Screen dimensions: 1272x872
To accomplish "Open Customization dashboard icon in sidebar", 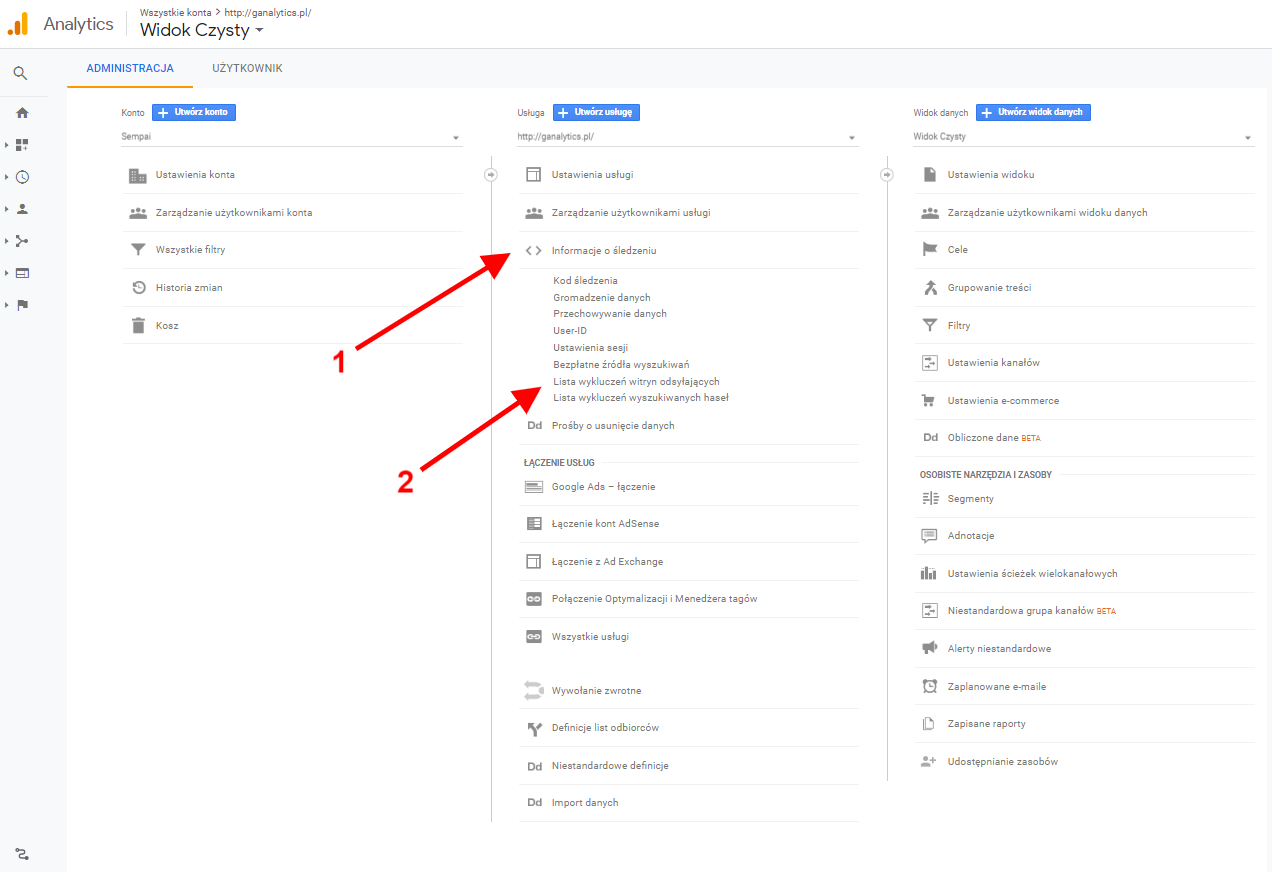I will click(22, 145).
